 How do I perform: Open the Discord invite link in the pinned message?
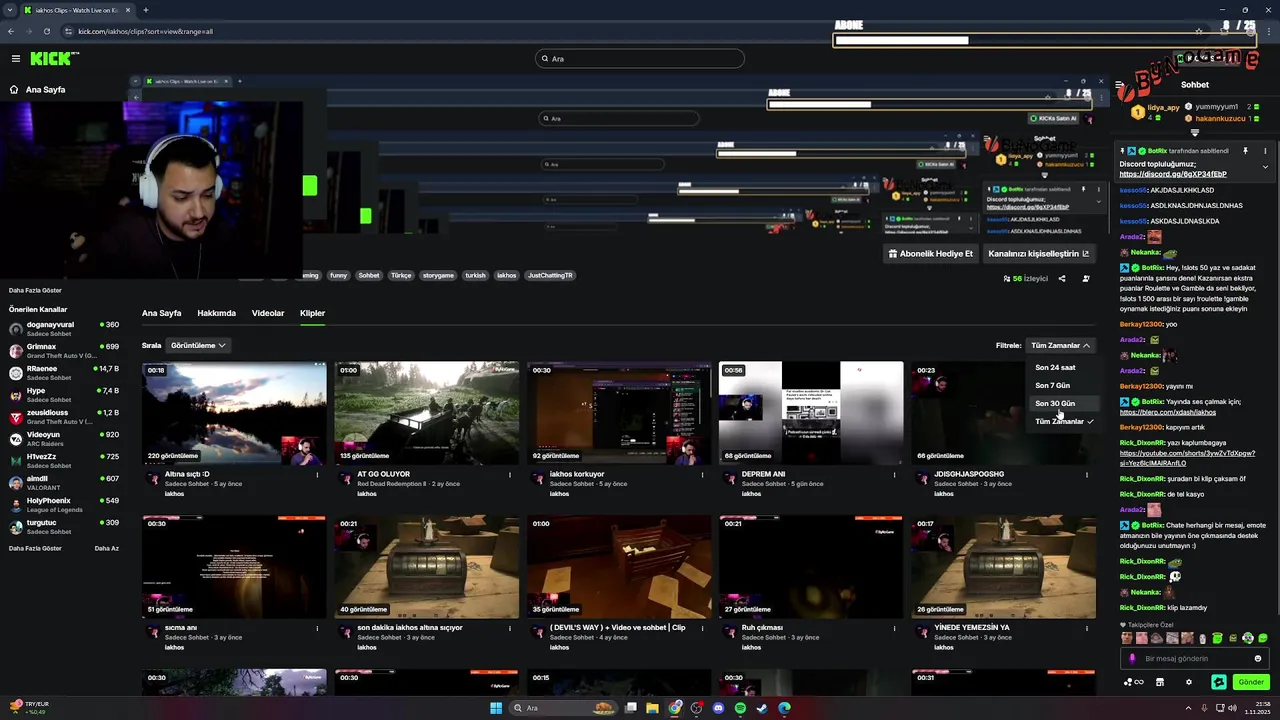tap(1173, 174)
